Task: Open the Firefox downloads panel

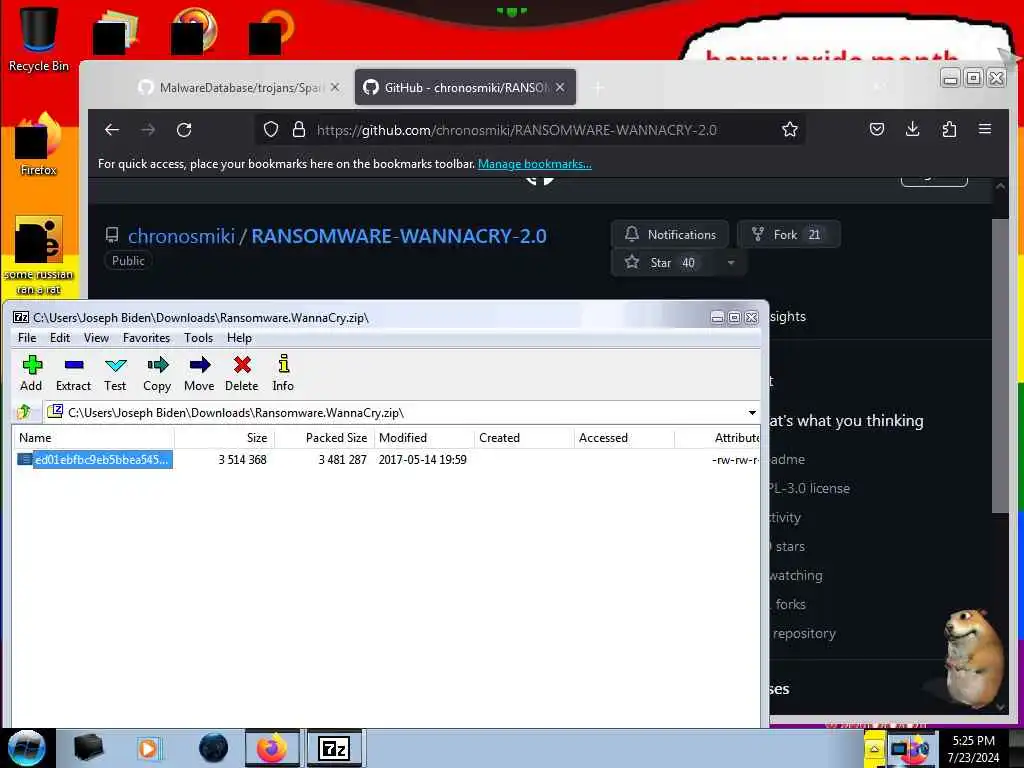Action: (x=913, y=129)
